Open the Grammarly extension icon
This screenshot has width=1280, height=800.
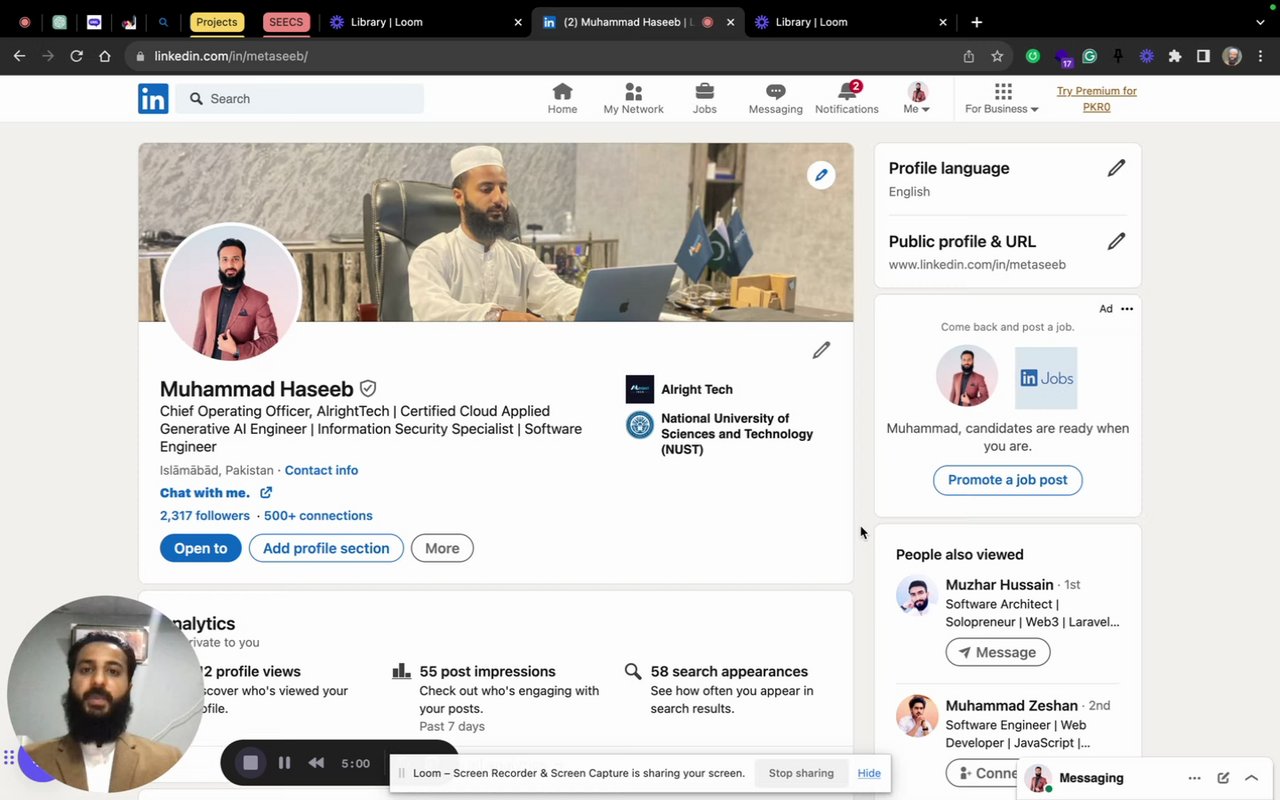click(1090, 56)
